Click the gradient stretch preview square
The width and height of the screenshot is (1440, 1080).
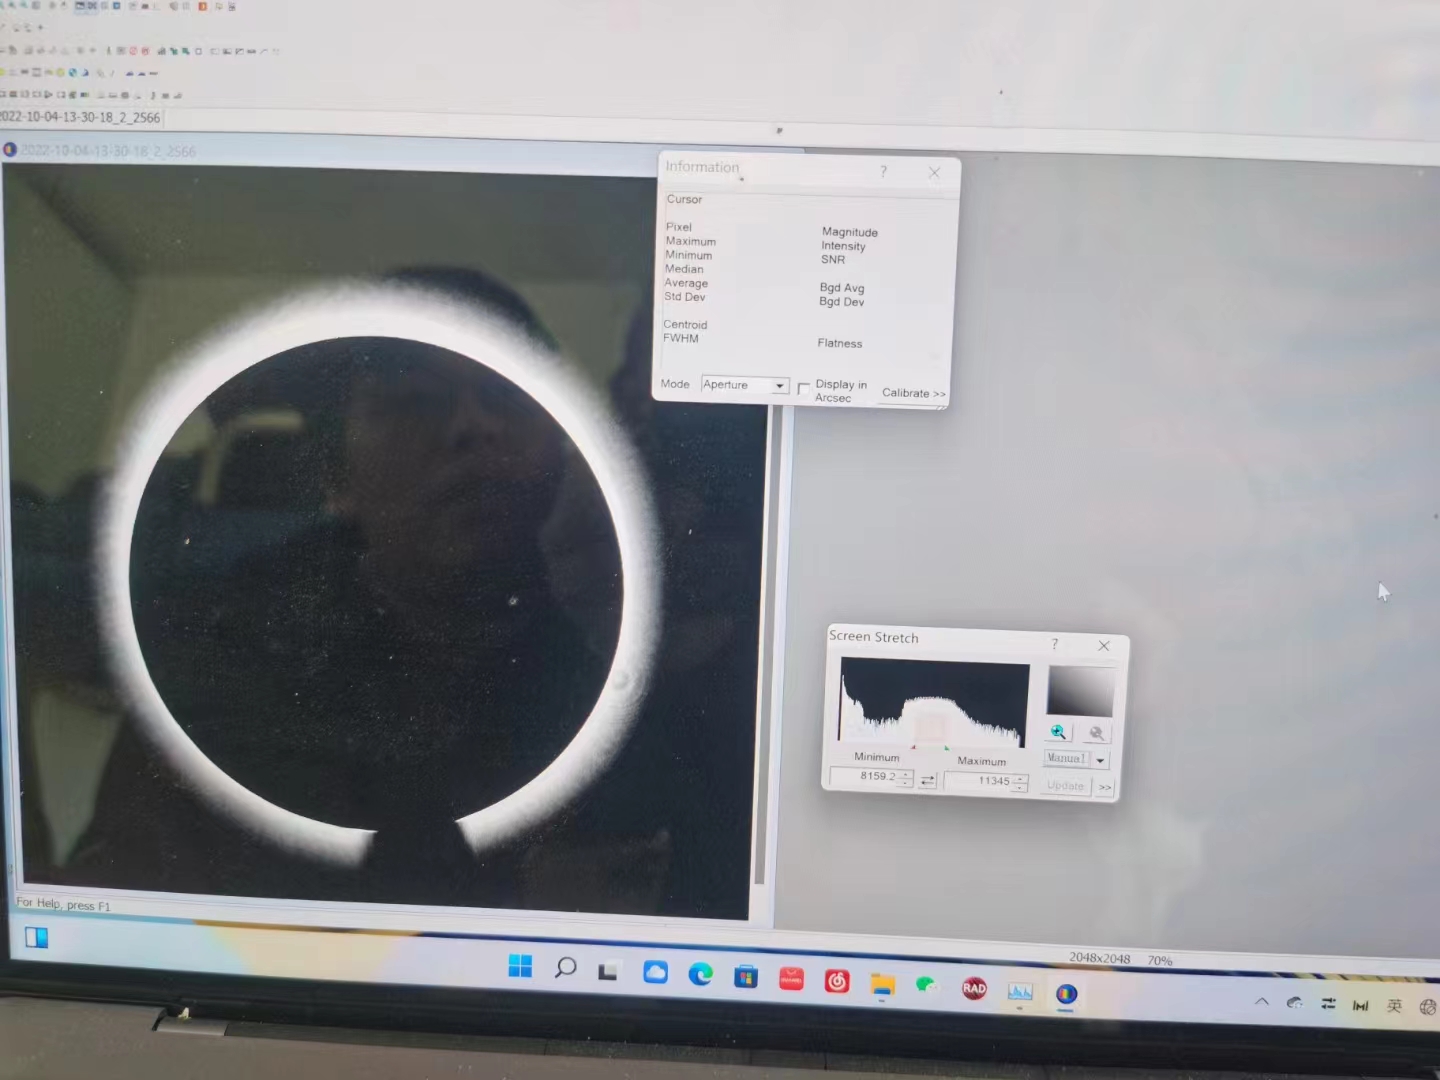[1080, 691]
